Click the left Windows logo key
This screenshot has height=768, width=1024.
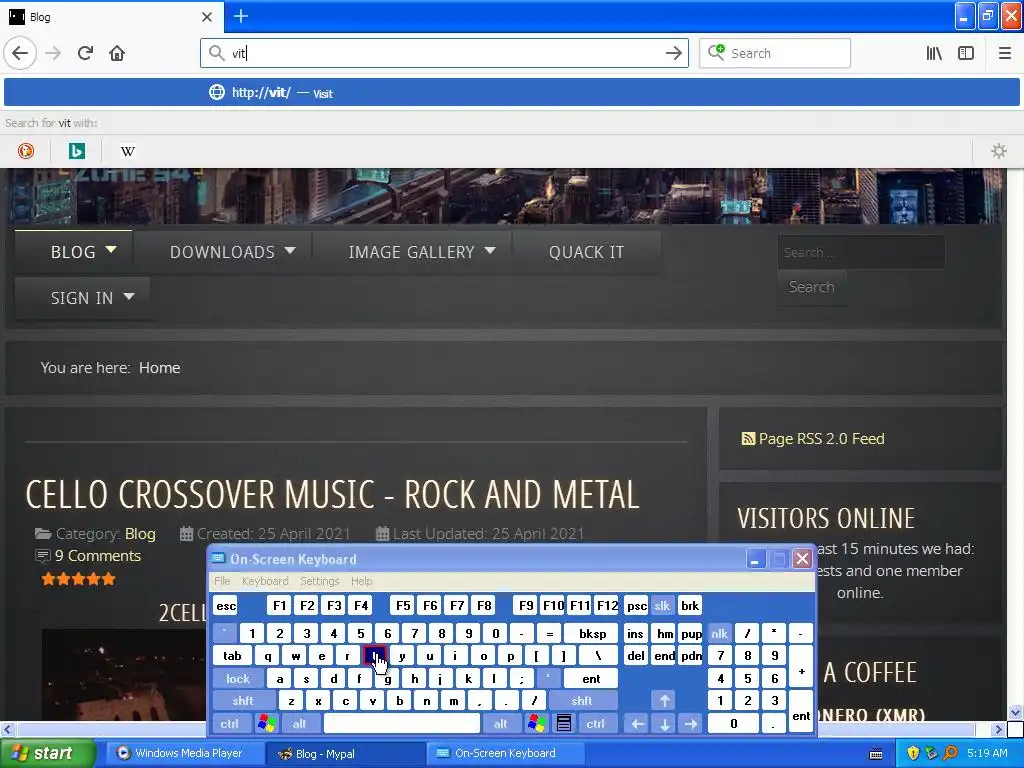(x=266, y=724)
